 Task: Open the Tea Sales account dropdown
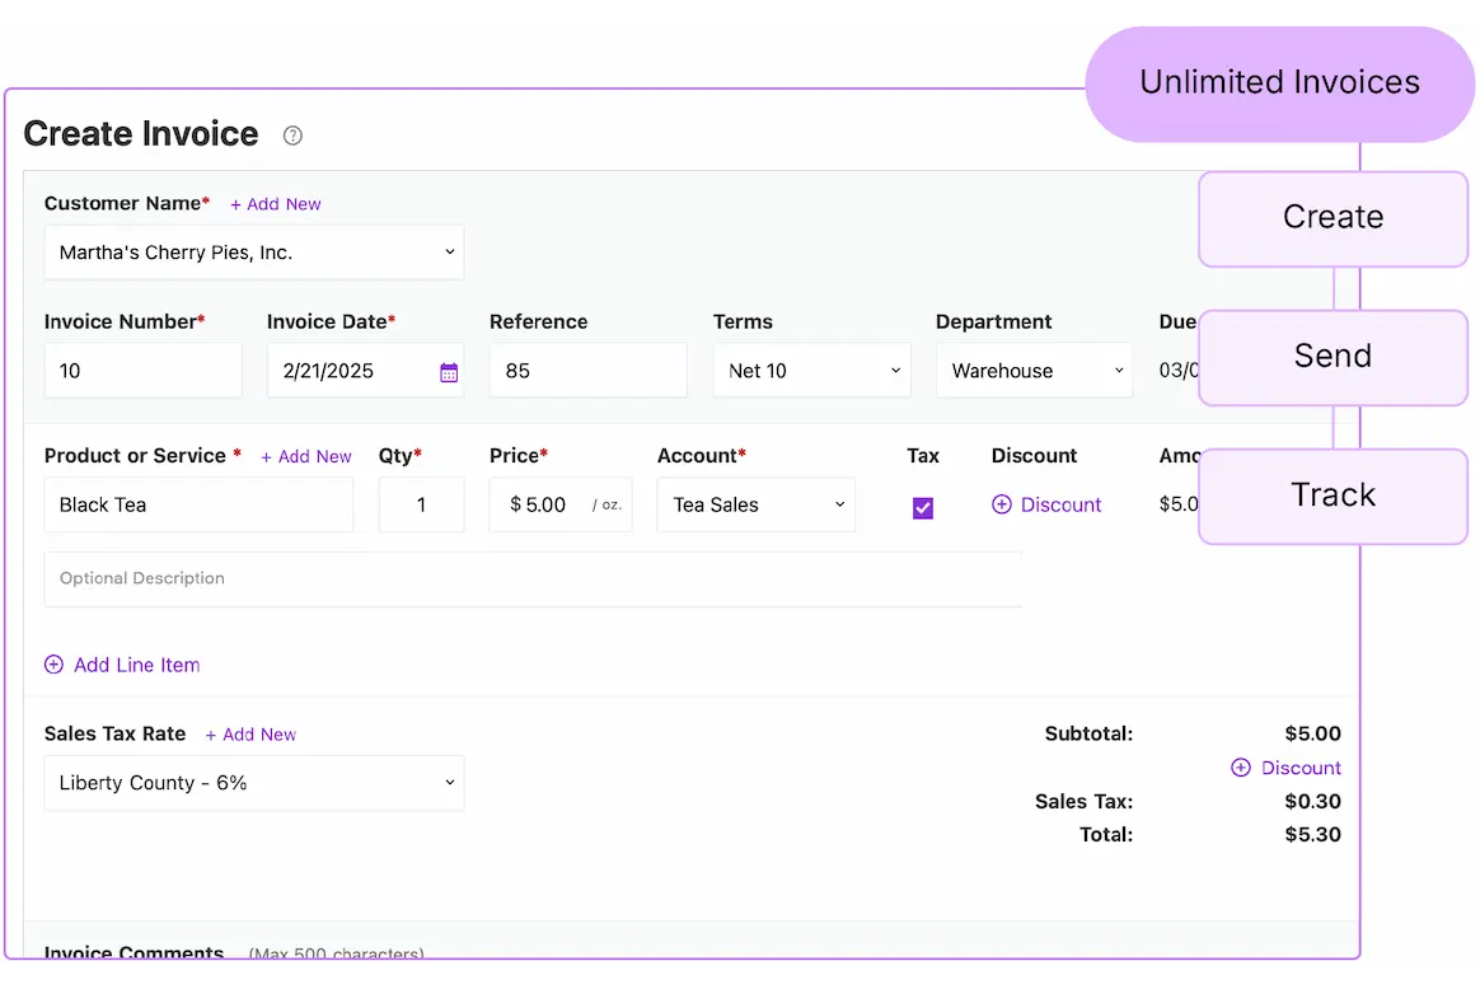pyautogui.click(x=755, y=504)
